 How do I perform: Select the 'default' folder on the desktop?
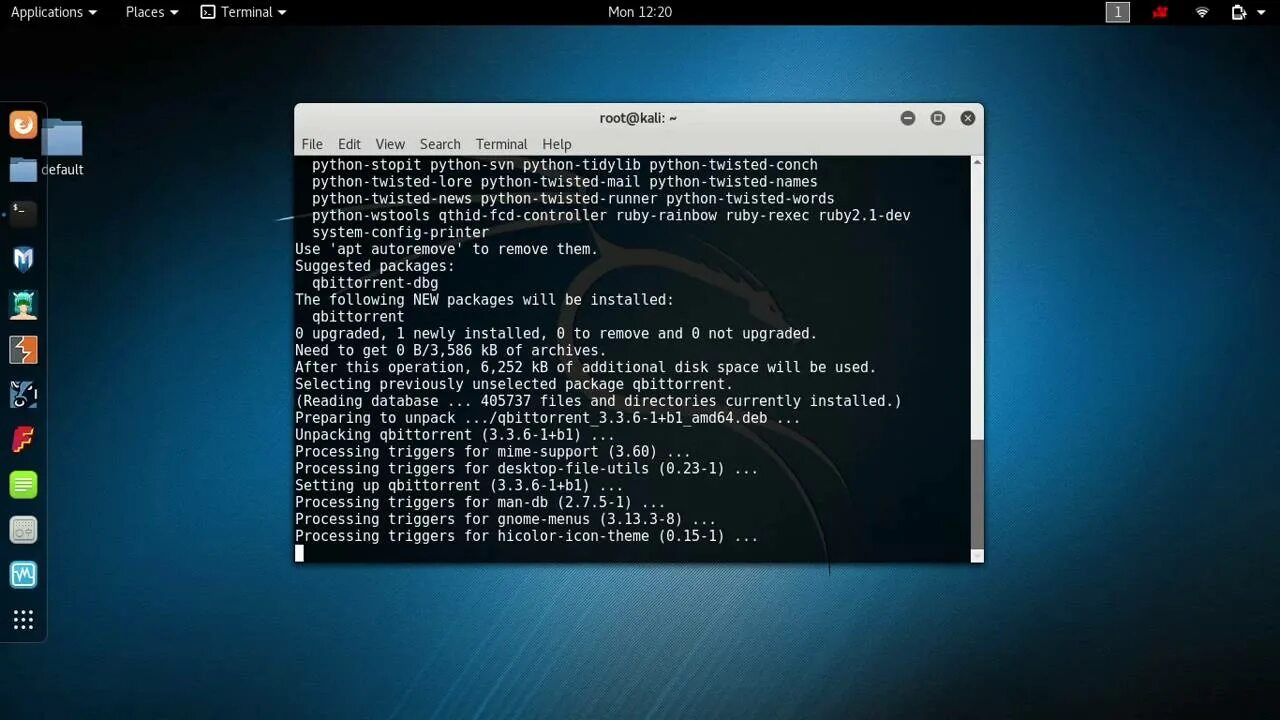coord(62,148)
